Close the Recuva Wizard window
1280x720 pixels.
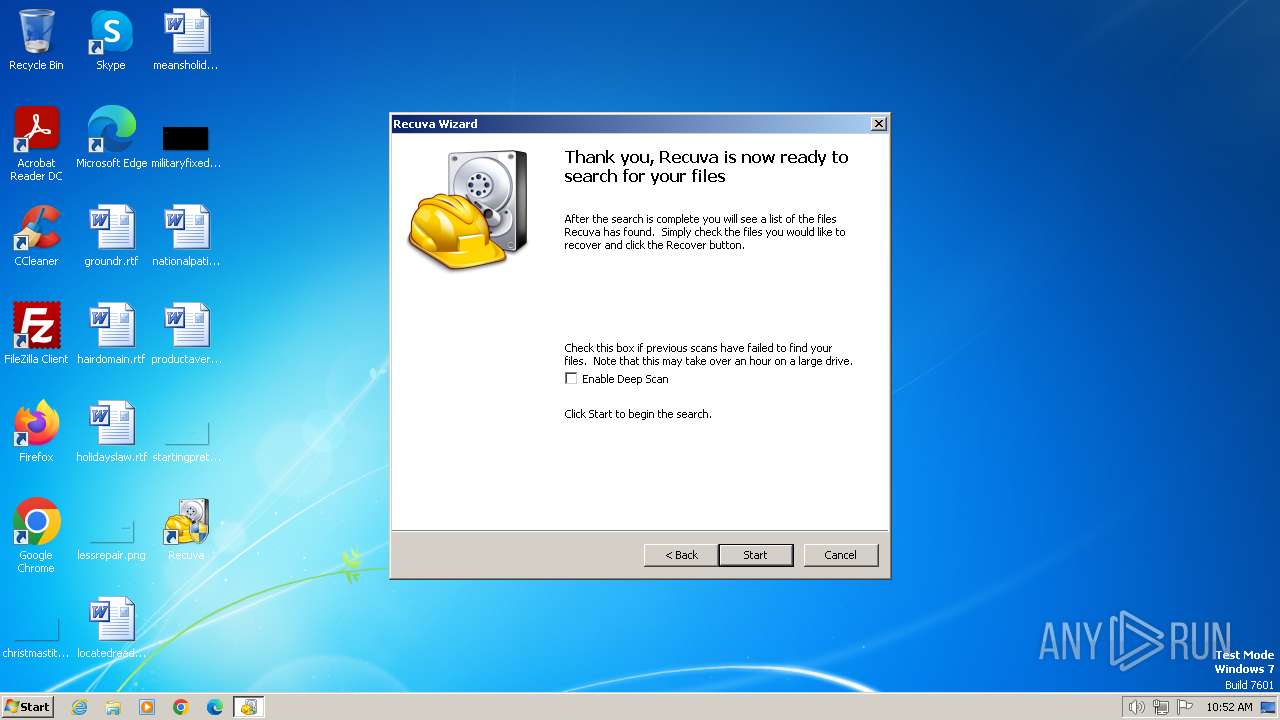click(878, 124)
